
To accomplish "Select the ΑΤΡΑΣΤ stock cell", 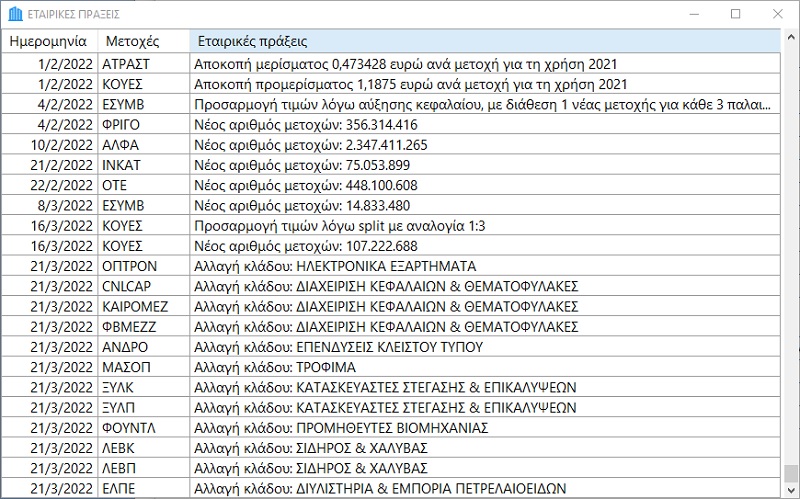I will tap(143, 64).
